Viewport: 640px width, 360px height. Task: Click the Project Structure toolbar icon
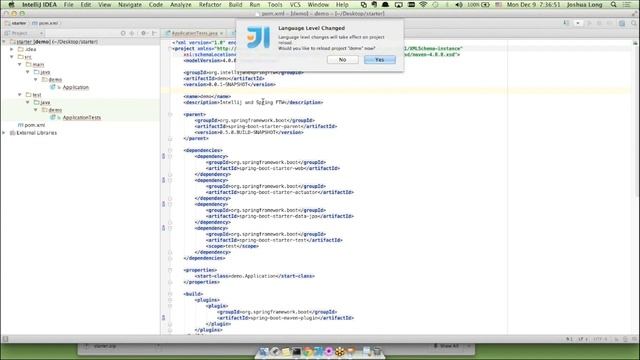point(622,23)
